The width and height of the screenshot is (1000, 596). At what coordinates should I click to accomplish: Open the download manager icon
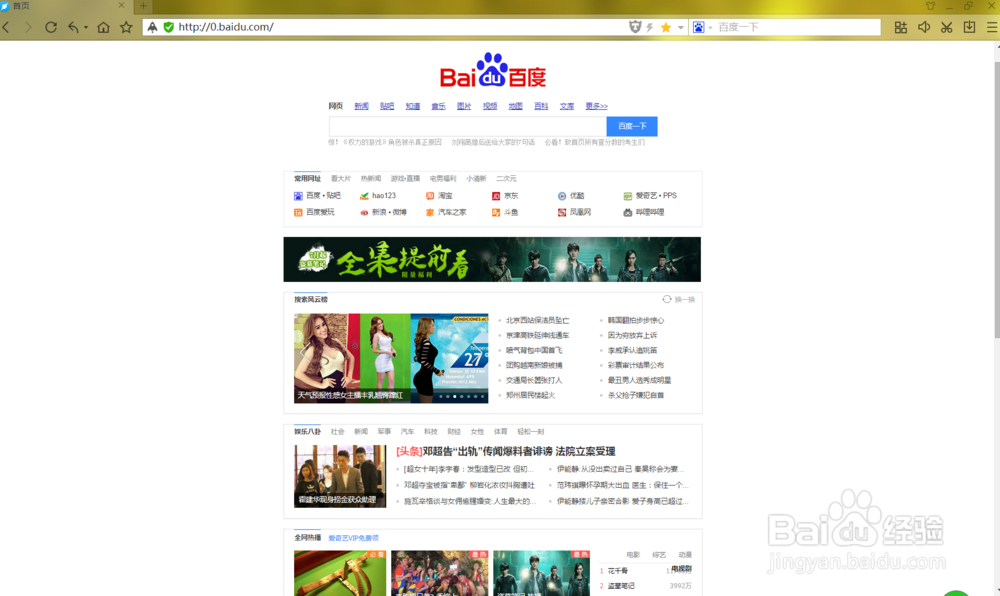pyautogui.click(x=970, y=27)
